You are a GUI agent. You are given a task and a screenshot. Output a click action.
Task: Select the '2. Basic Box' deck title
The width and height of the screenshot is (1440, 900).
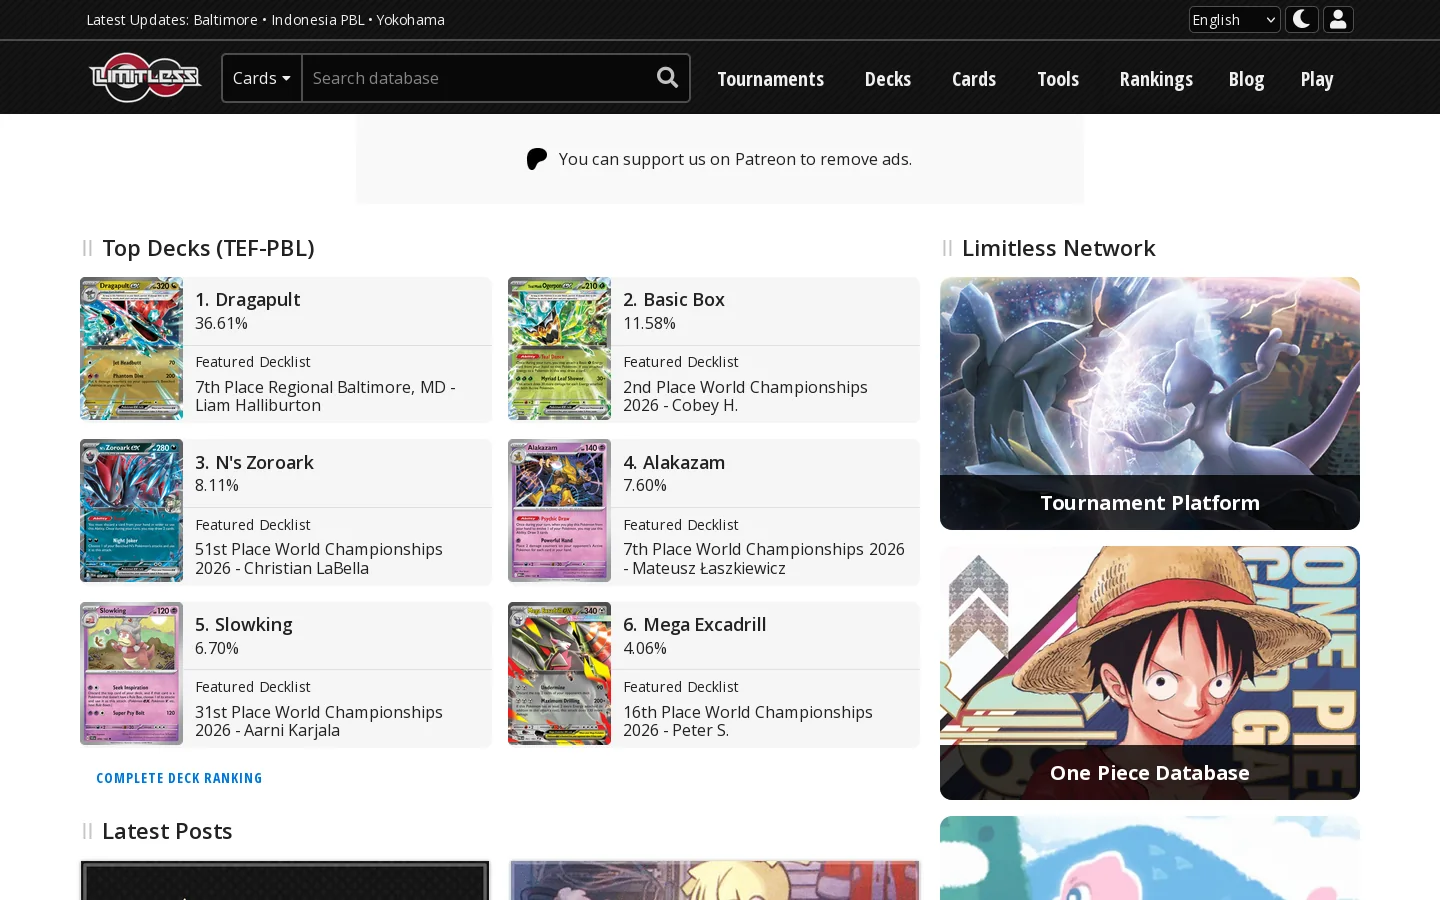click(674, 299)
